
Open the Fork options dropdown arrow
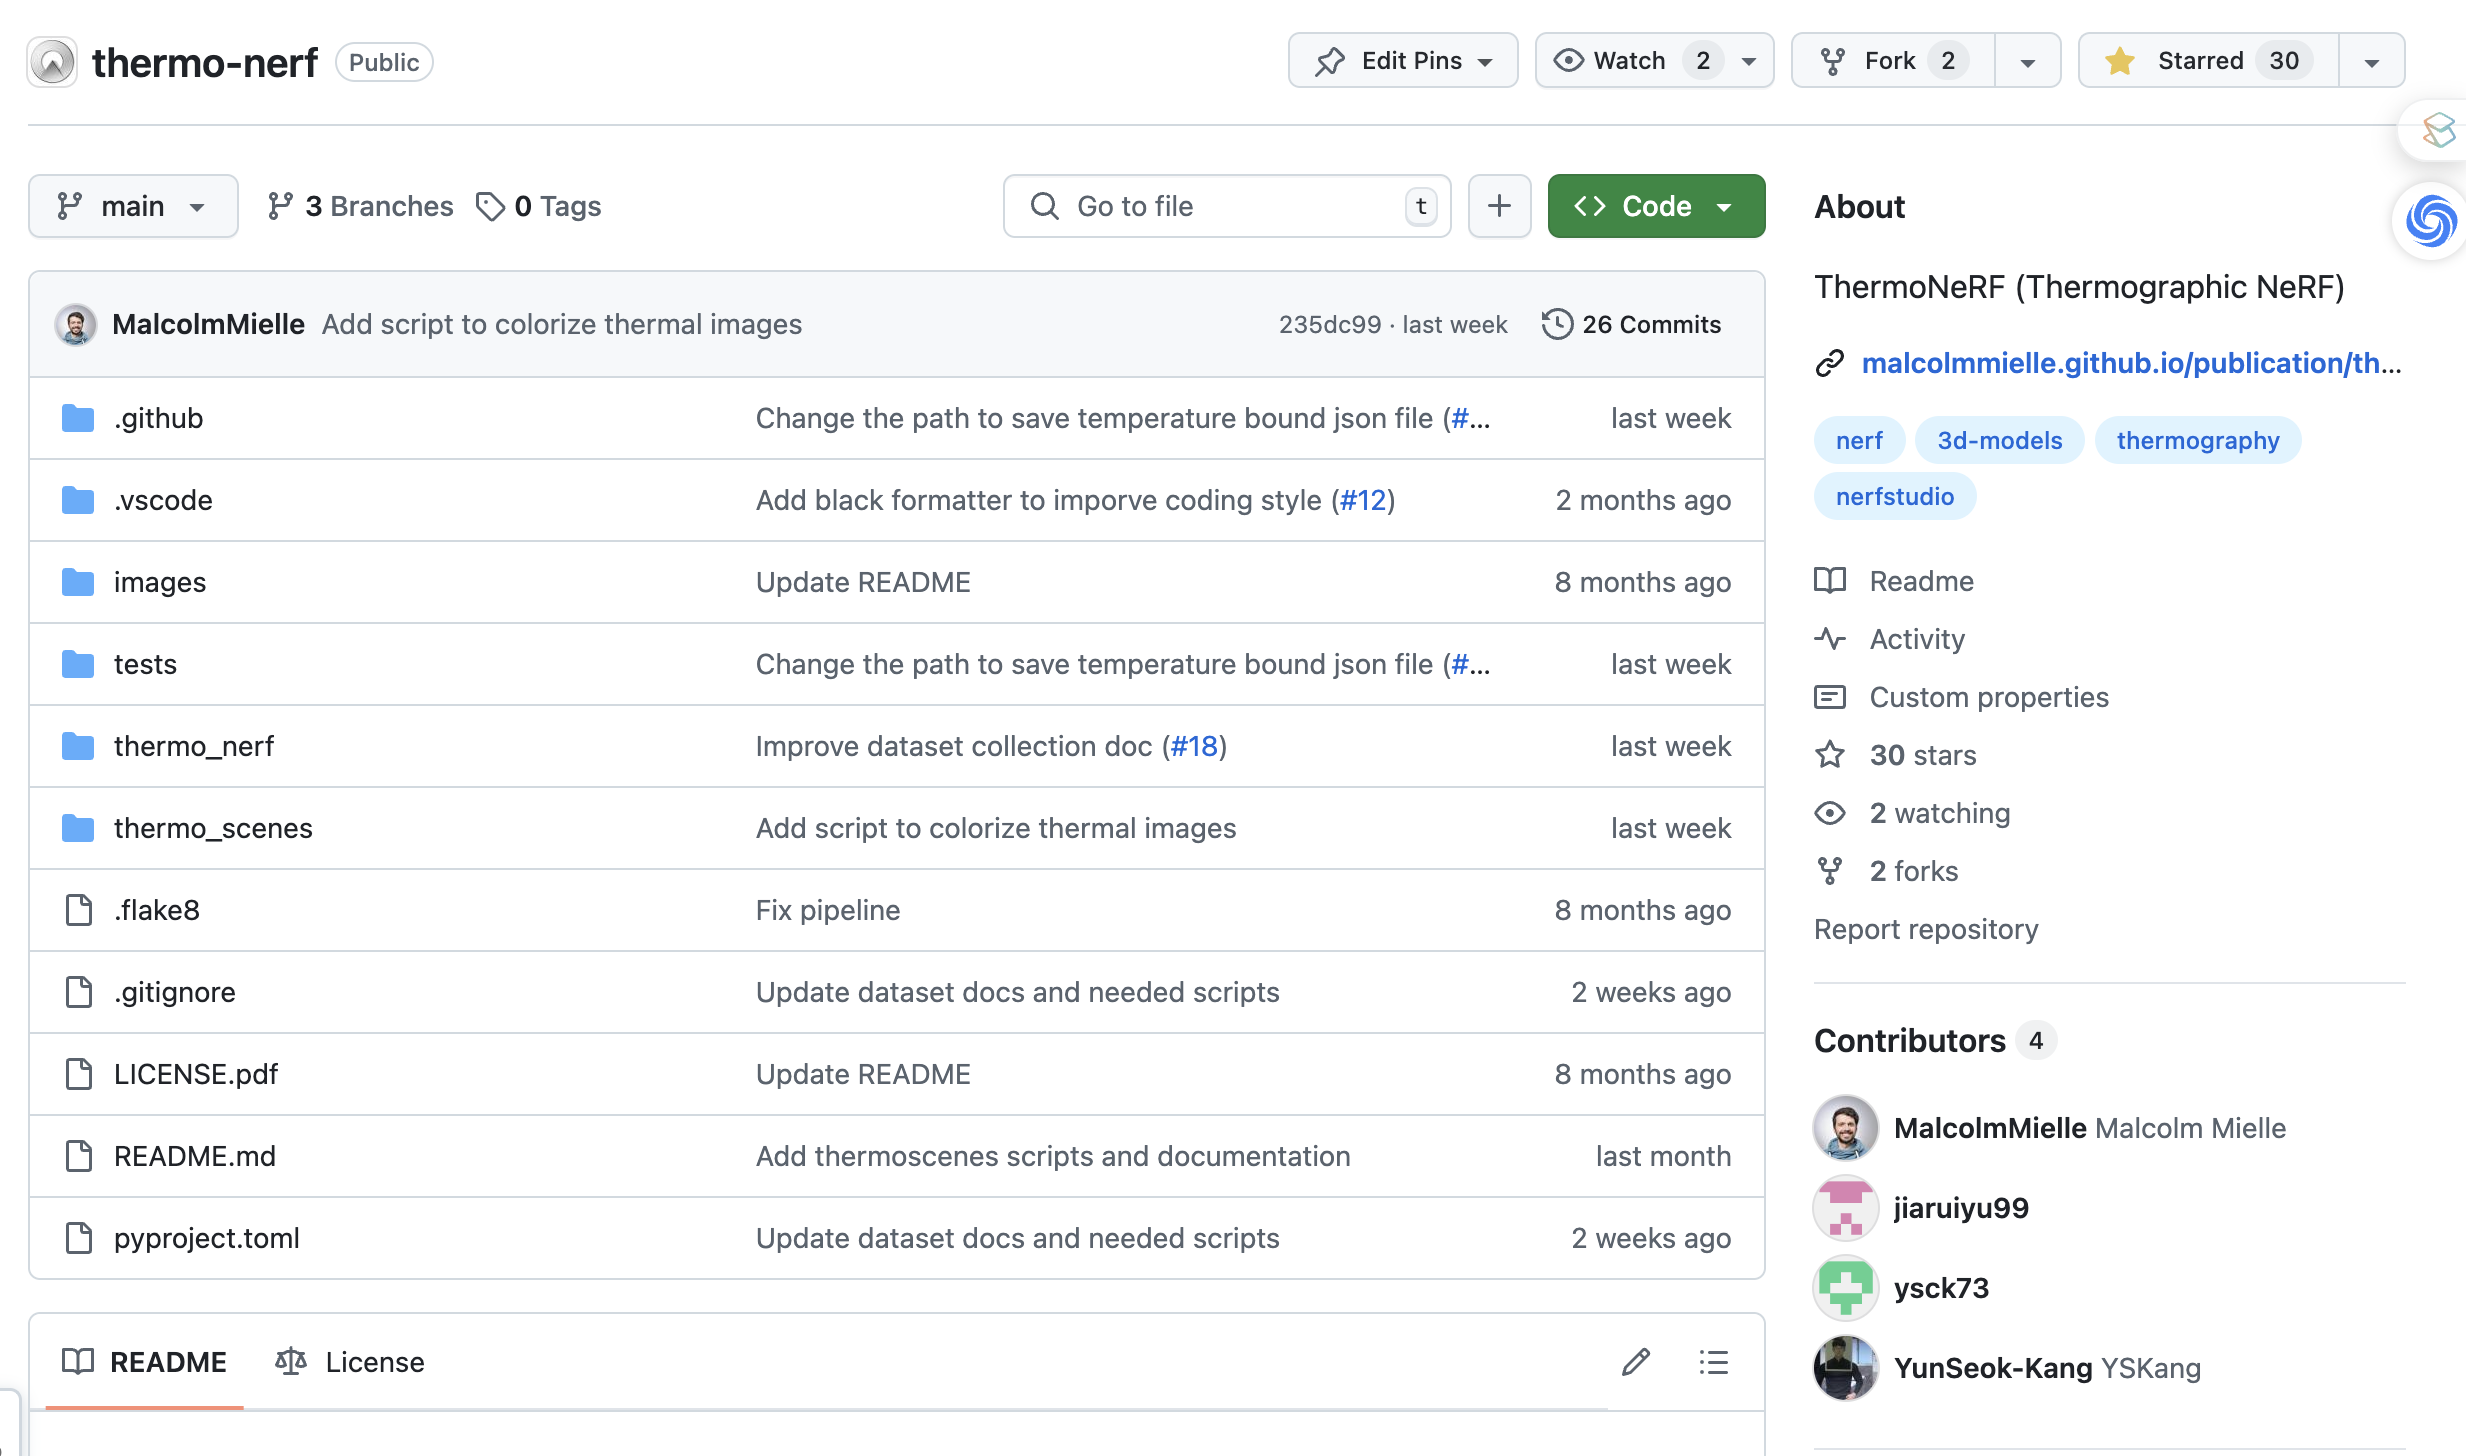pos(2027,61)
